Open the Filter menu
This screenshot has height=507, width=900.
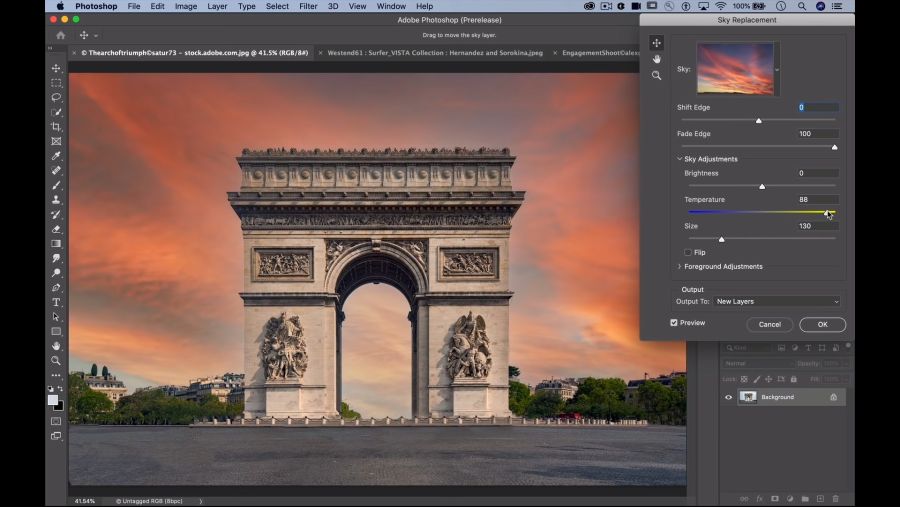[x=308, y=6]
